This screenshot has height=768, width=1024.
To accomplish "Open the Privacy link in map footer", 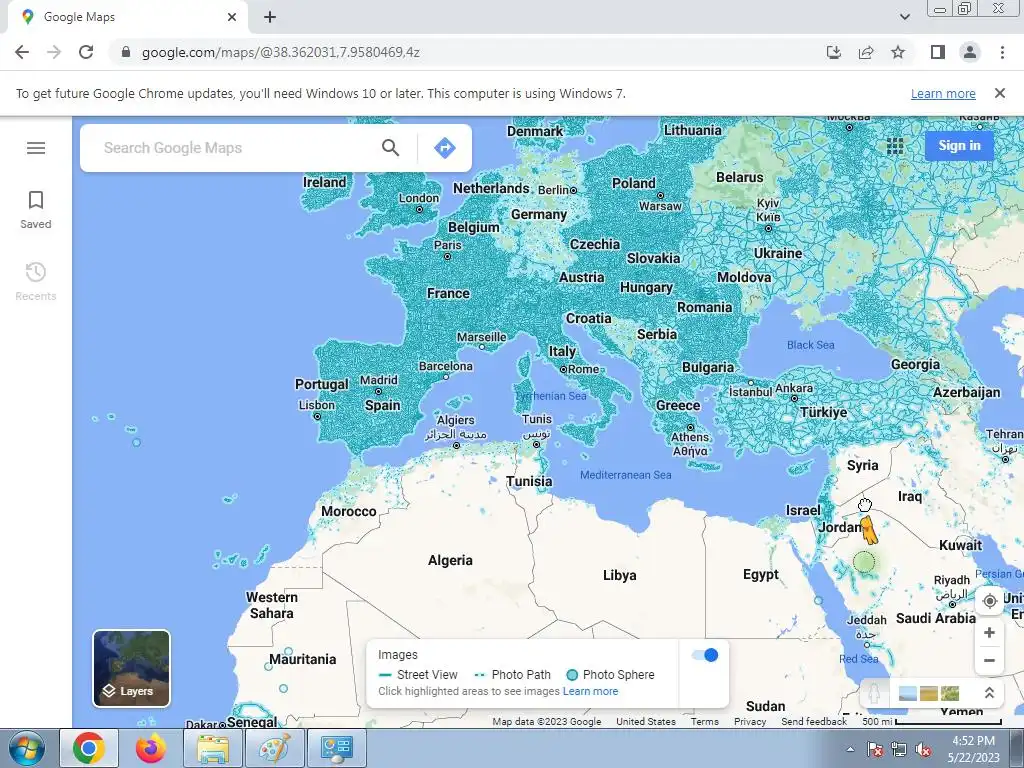I will (x=750, y=722).
